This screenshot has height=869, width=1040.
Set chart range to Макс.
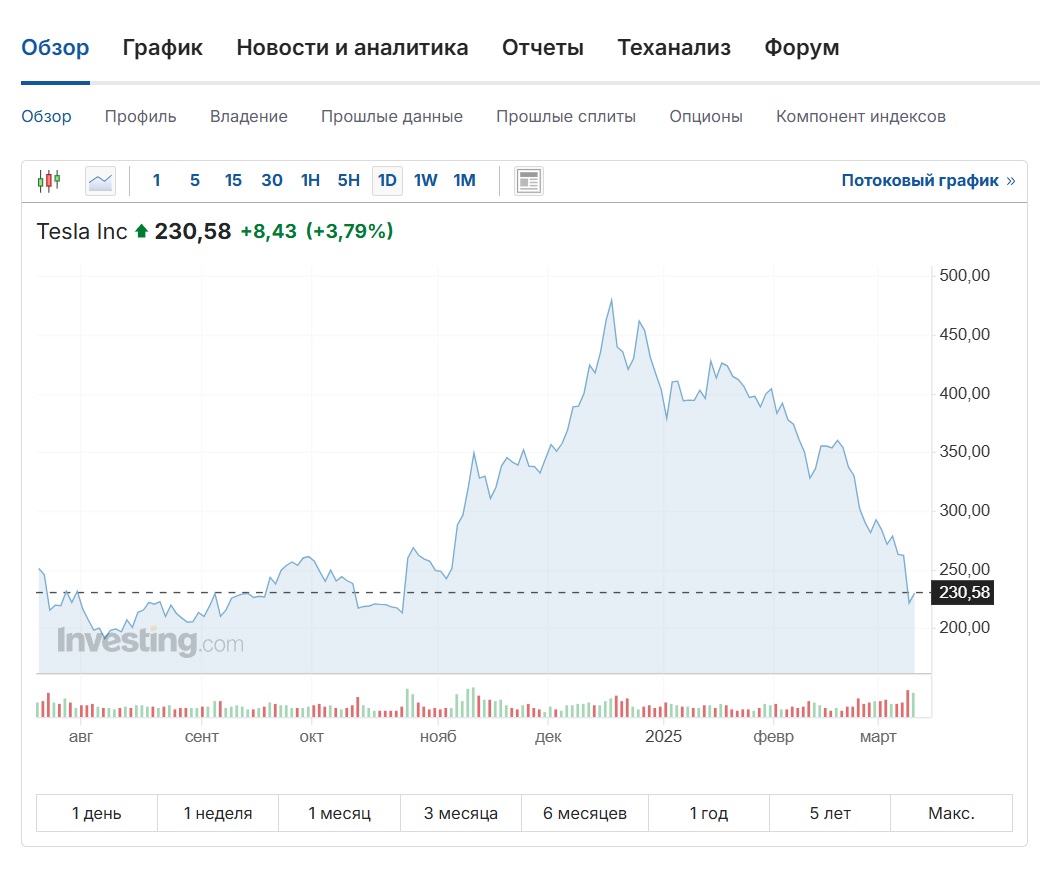(951, 813)
